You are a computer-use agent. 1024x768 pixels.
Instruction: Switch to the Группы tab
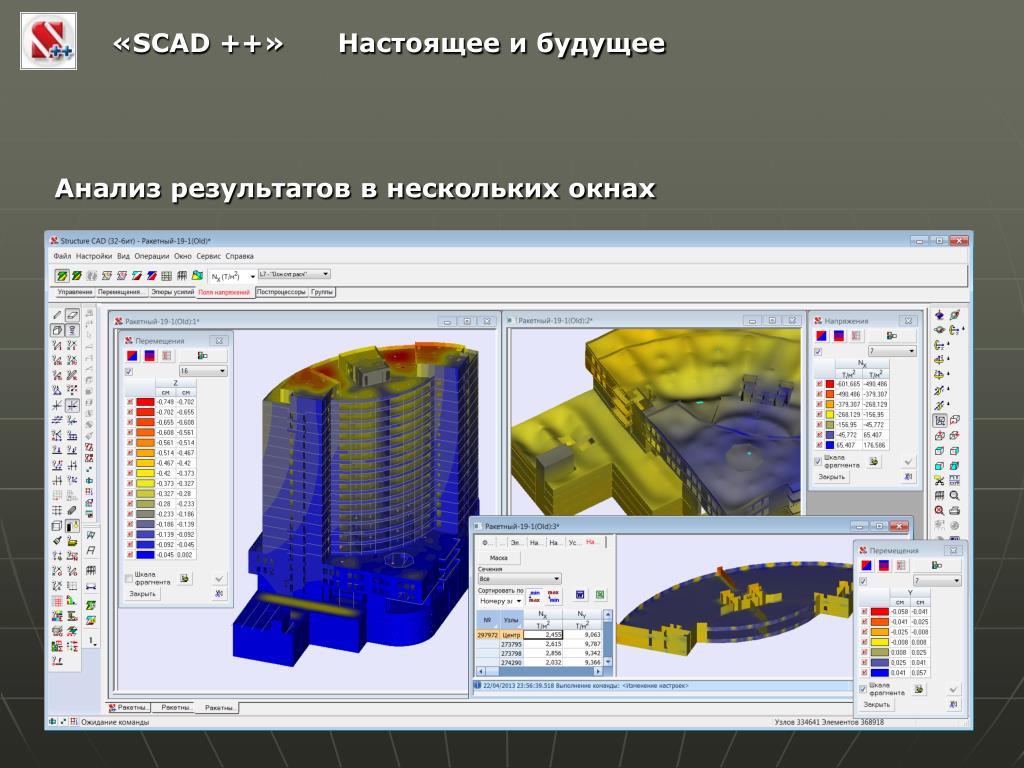(x=321, y=292)
